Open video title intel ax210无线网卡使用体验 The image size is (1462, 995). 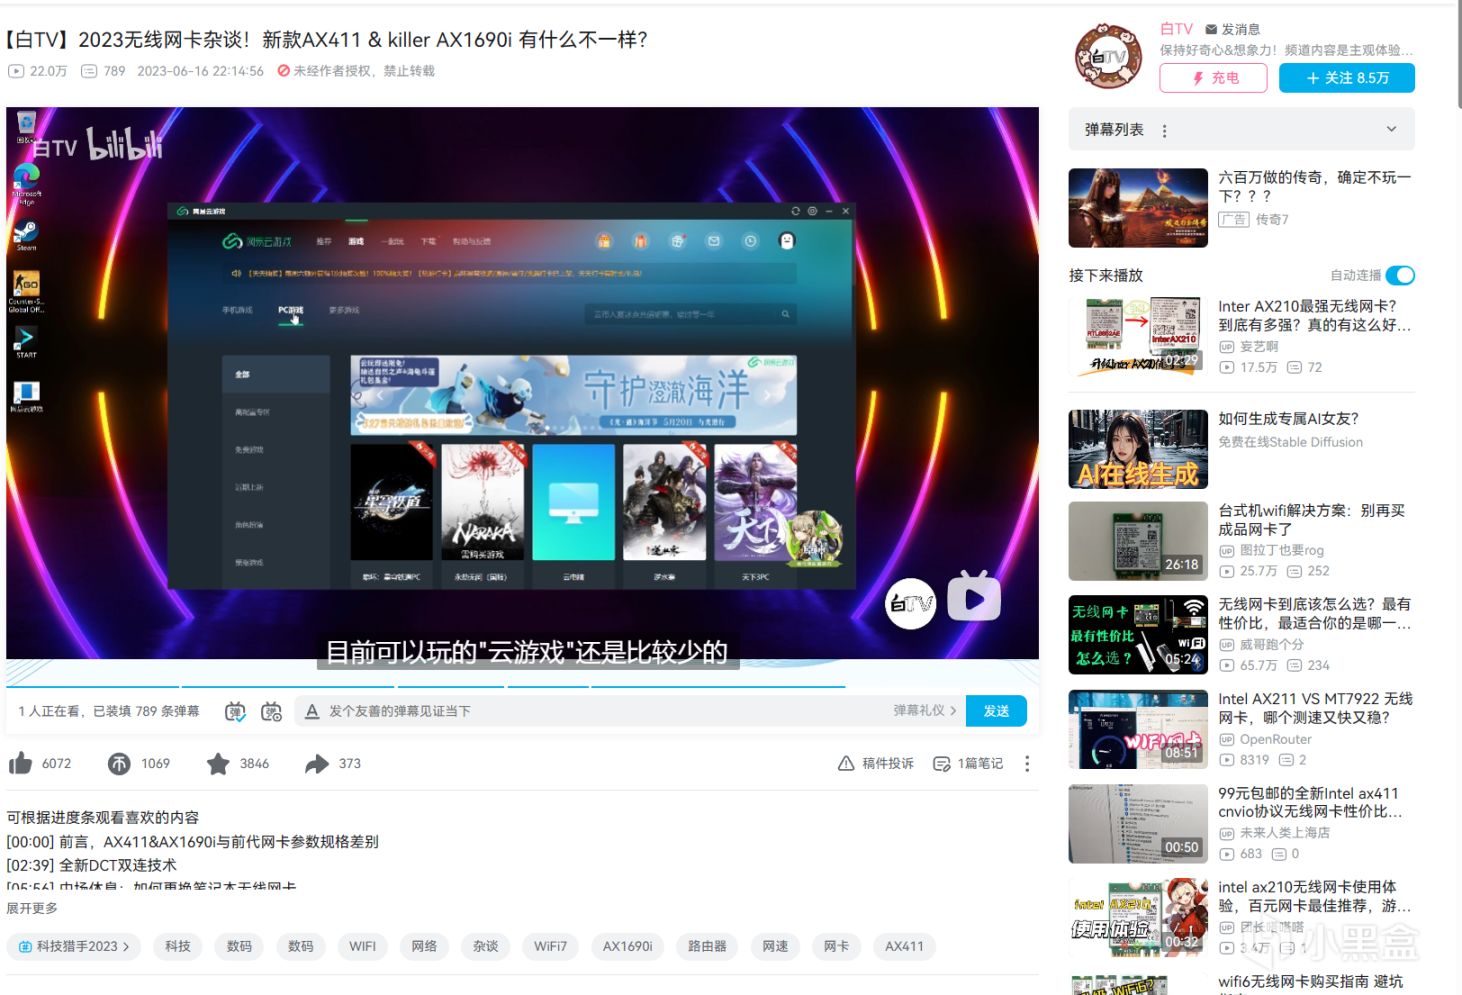click(1314, 896)
